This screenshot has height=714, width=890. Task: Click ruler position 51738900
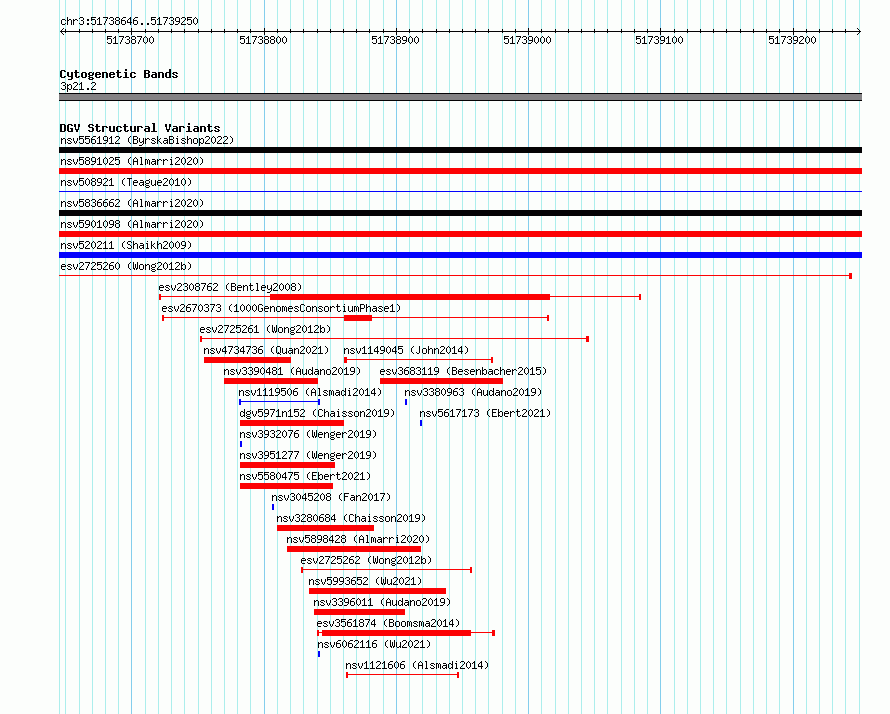(396, 40)
